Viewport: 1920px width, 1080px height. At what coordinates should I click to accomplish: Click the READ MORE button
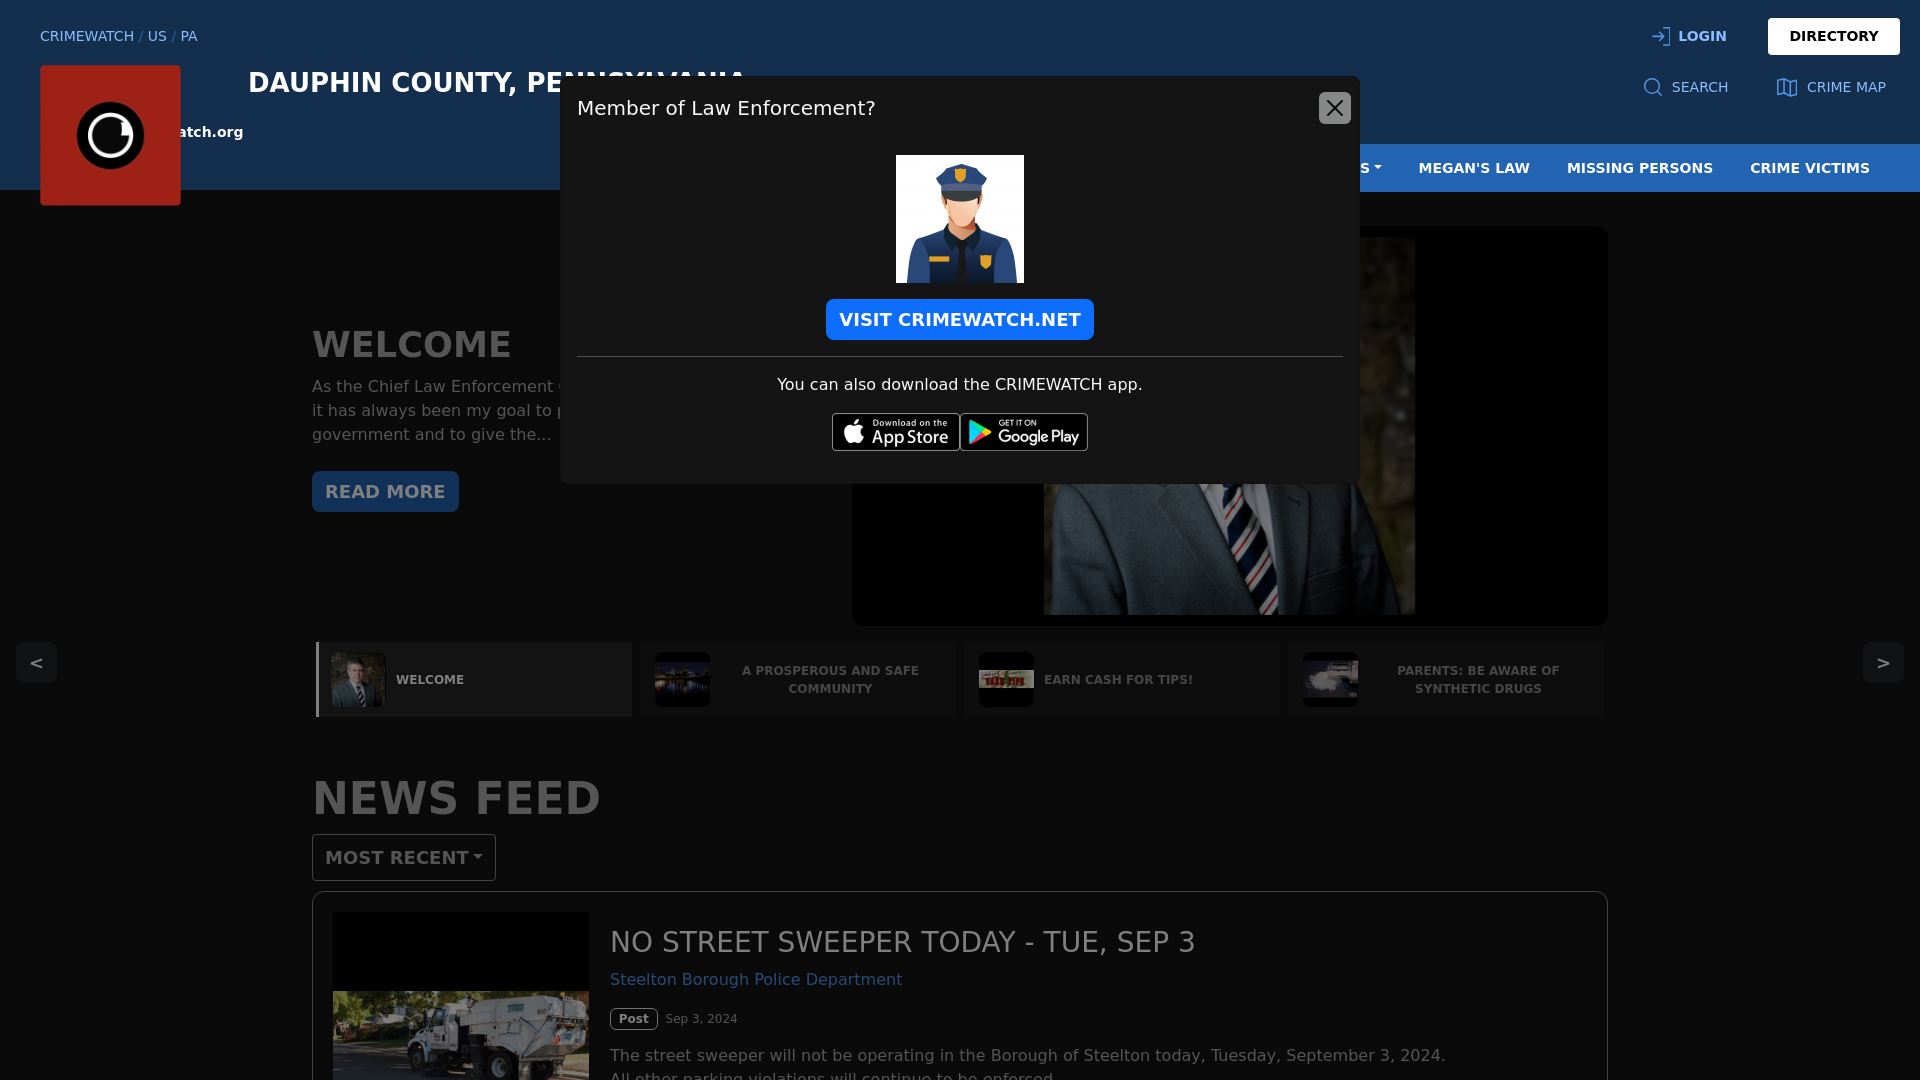[385, 492]
